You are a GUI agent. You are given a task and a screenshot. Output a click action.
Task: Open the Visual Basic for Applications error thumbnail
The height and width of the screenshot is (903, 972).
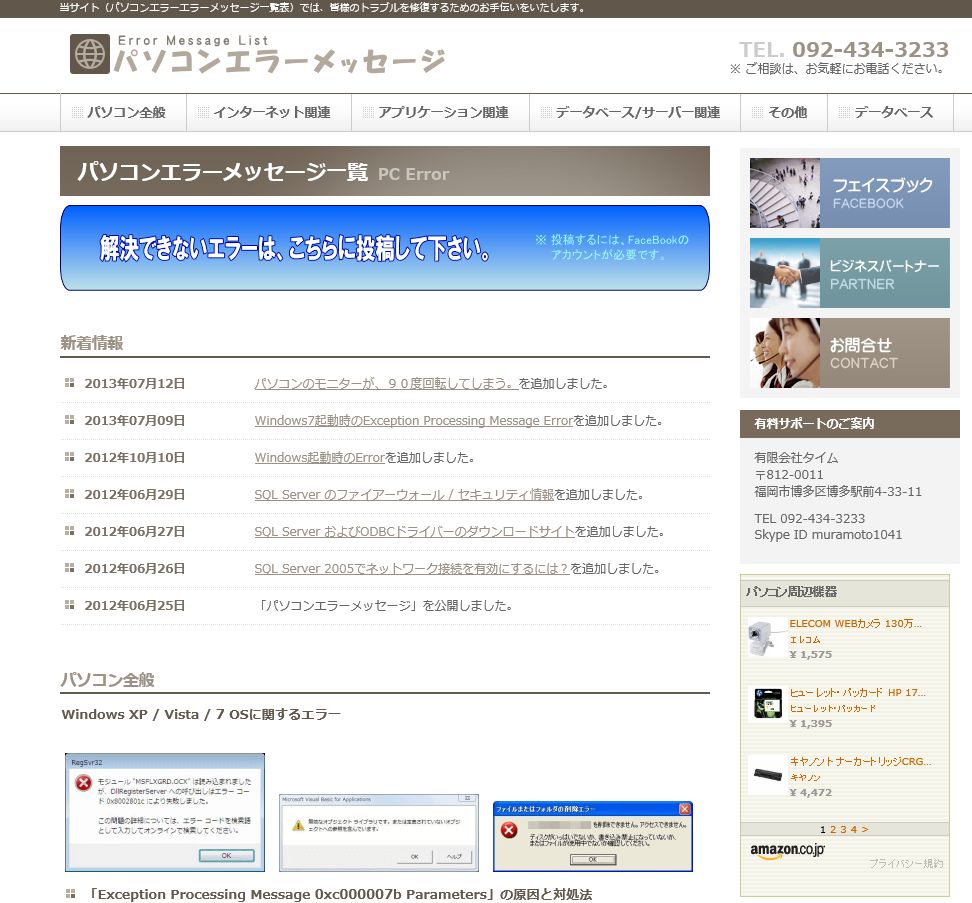coord(378,832)
